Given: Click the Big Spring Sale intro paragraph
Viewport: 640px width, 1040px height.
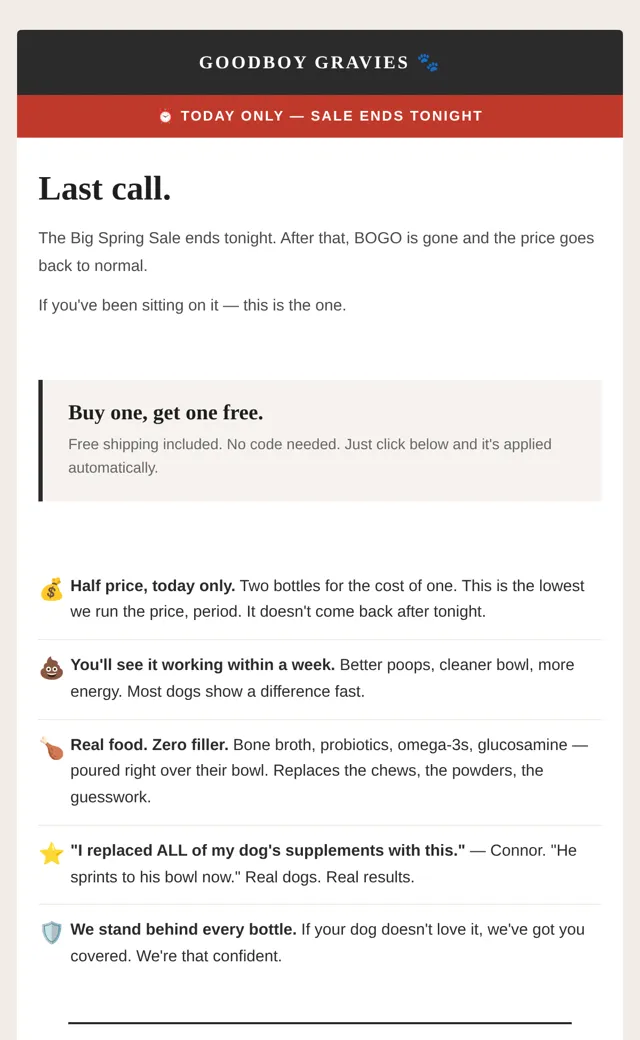Looking at the screenshot, I should (316, 252).
